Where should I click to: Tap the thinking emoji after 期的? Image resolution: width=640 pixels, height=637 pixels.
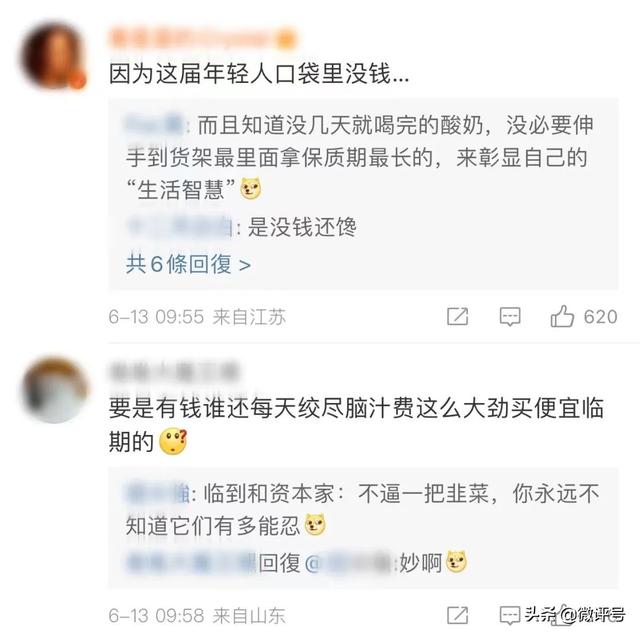tap(173, 442)
